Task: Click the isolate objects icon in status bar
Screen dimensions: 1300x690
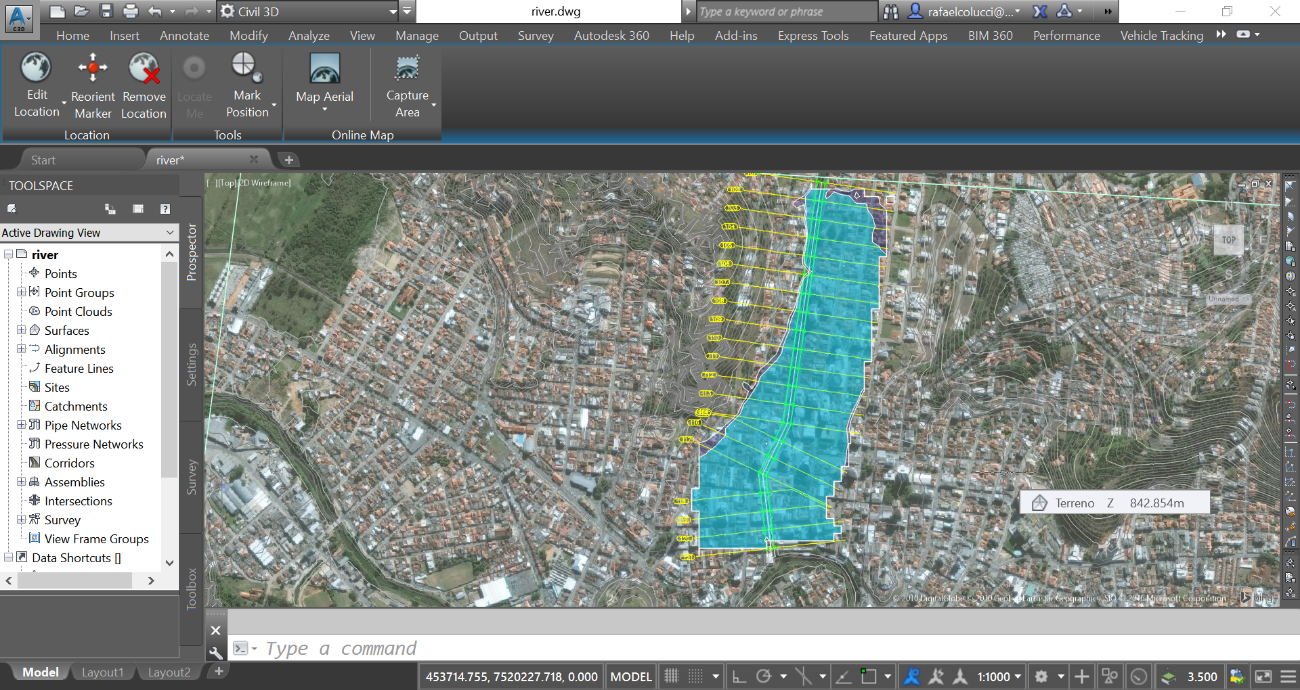Action: pos(1108,676)
